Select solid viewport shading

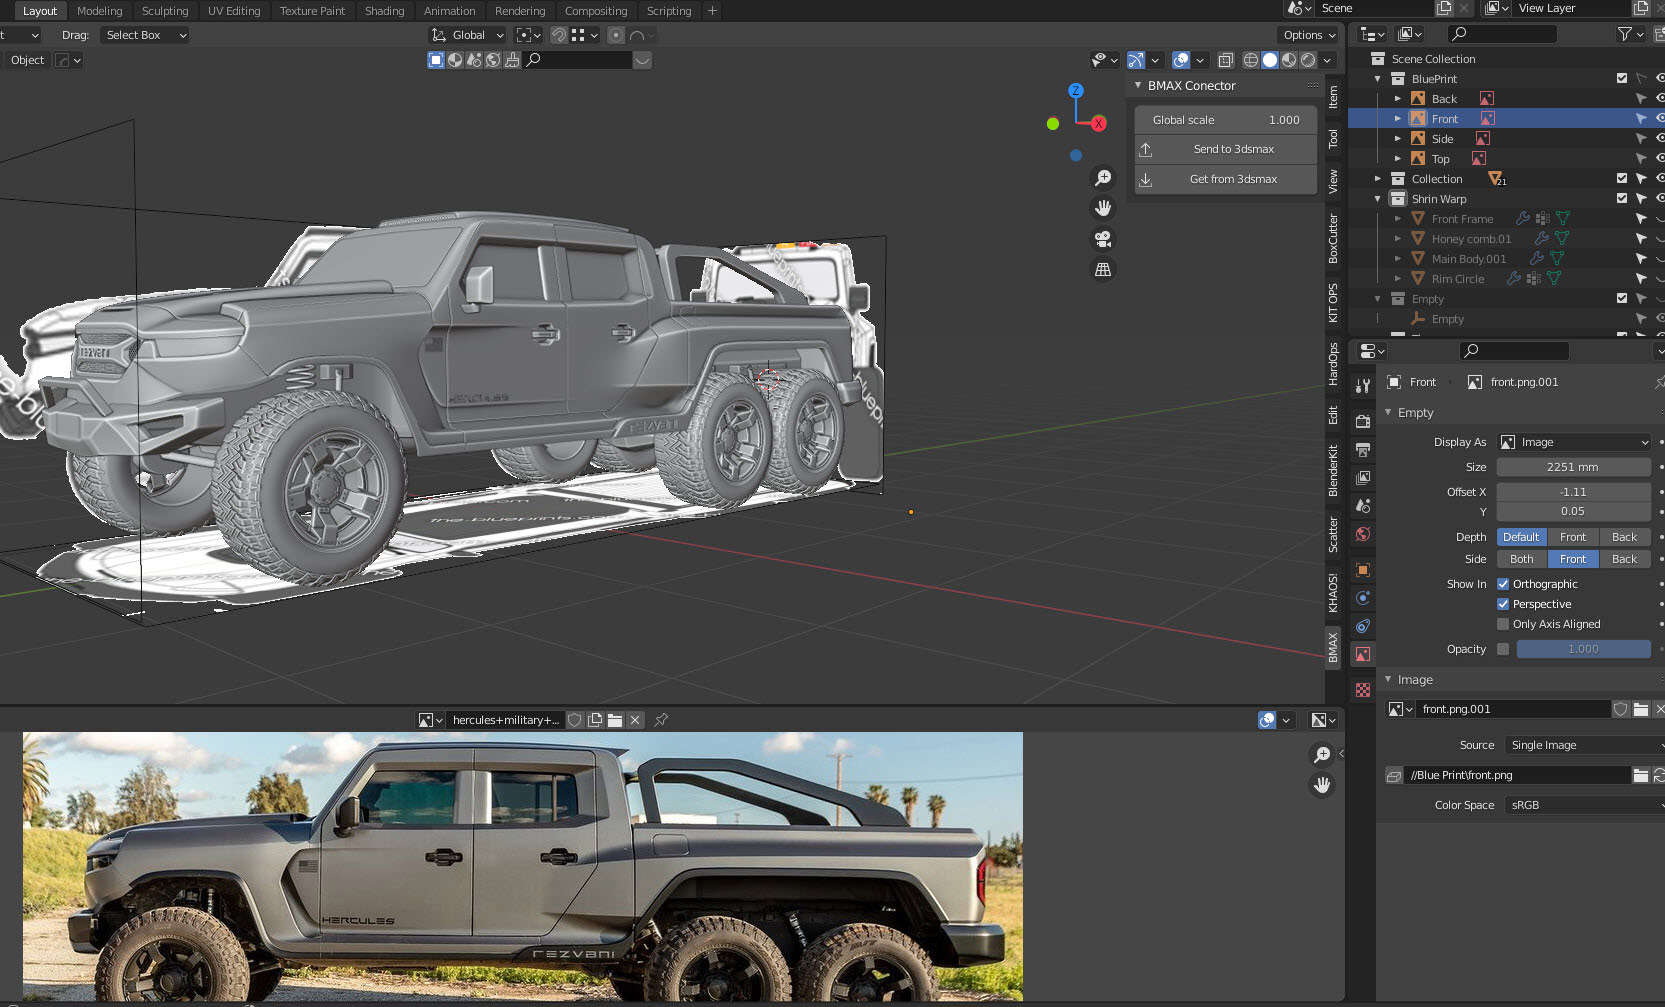click(1270, 60)
